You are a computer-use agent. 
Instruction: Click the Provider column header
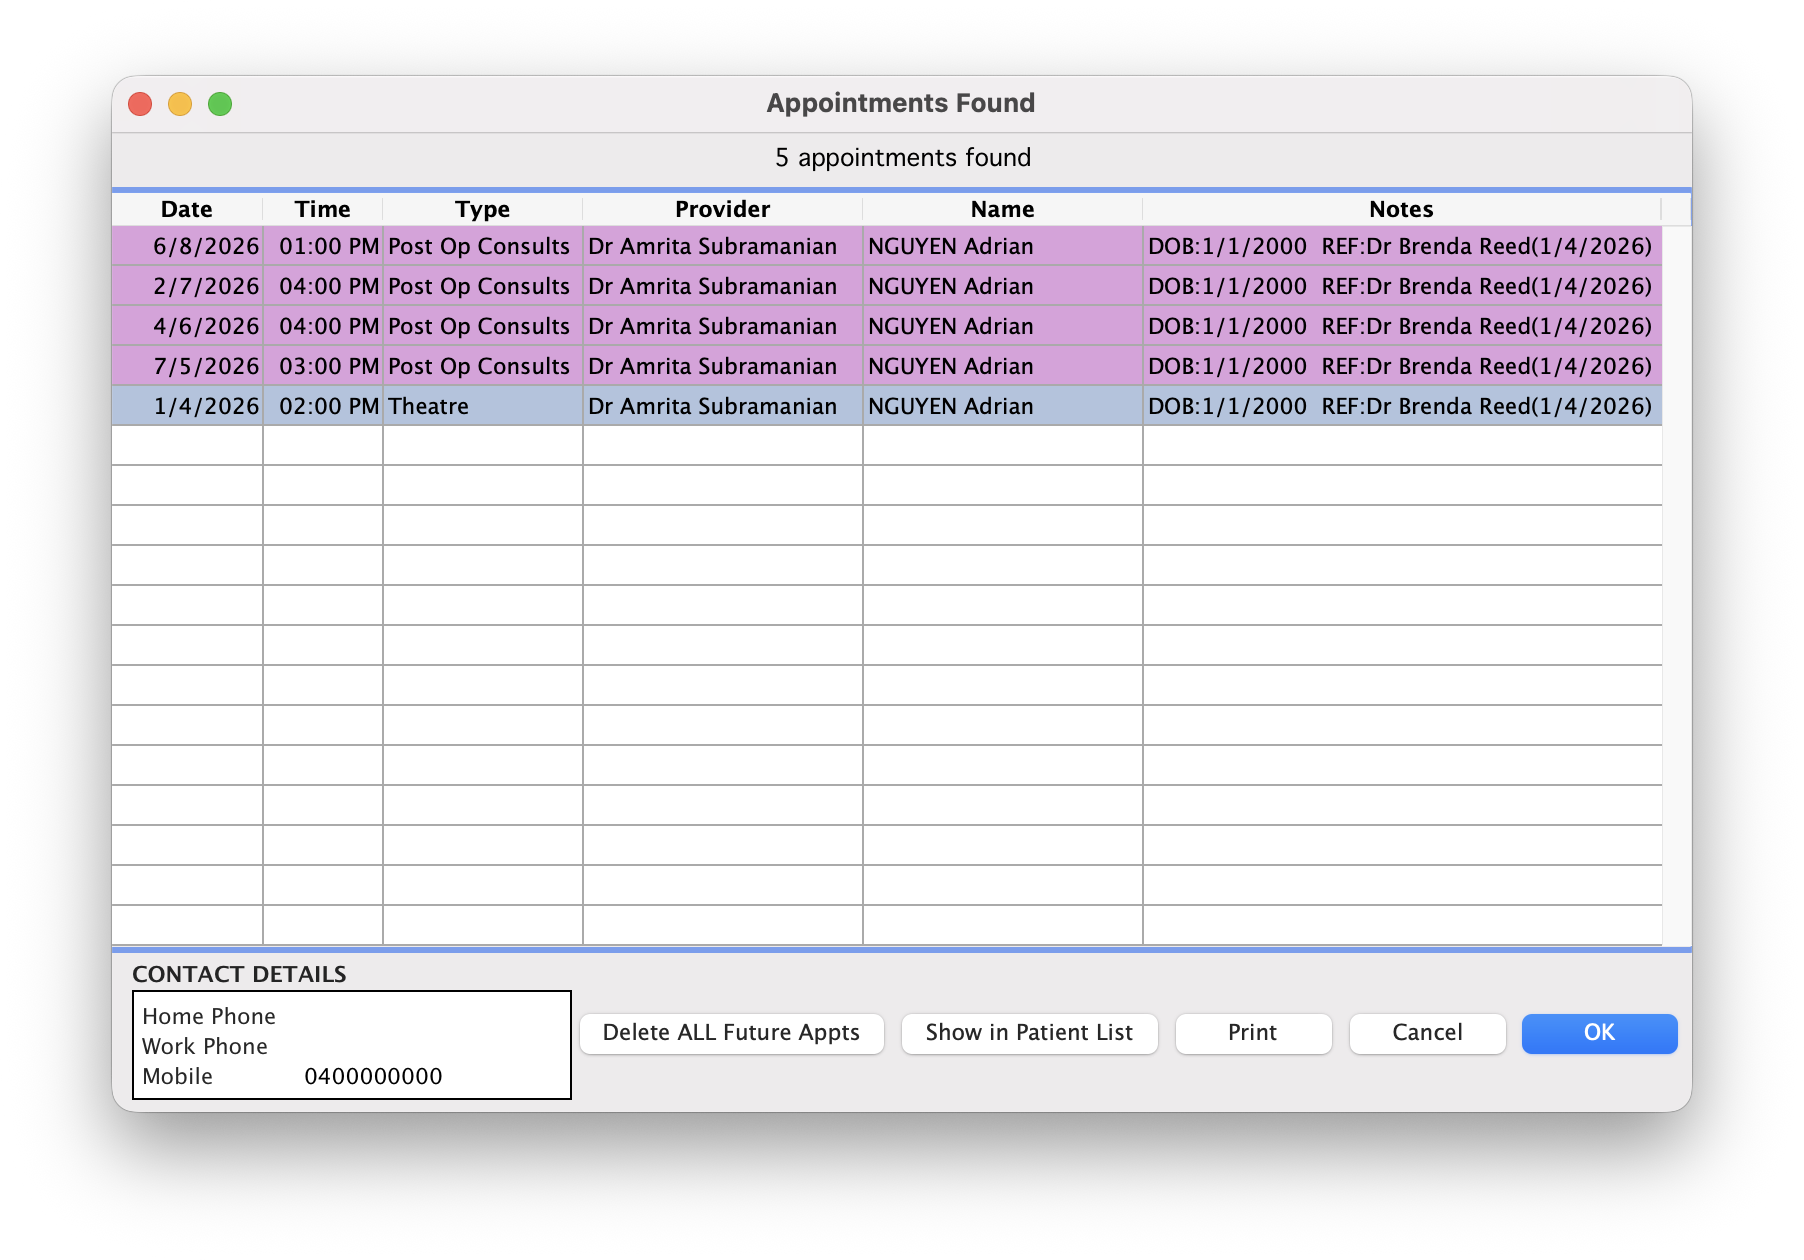[x=723, y=209]
